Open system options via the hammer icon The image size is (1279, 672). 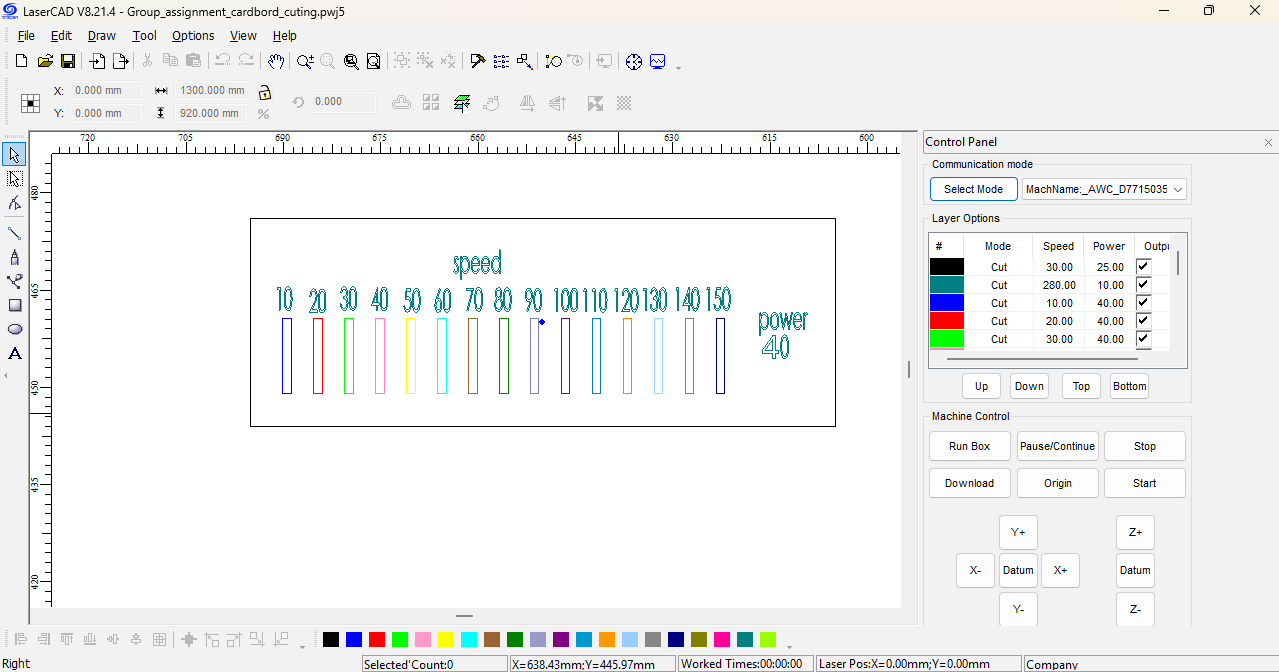click(x=478, y=61)
